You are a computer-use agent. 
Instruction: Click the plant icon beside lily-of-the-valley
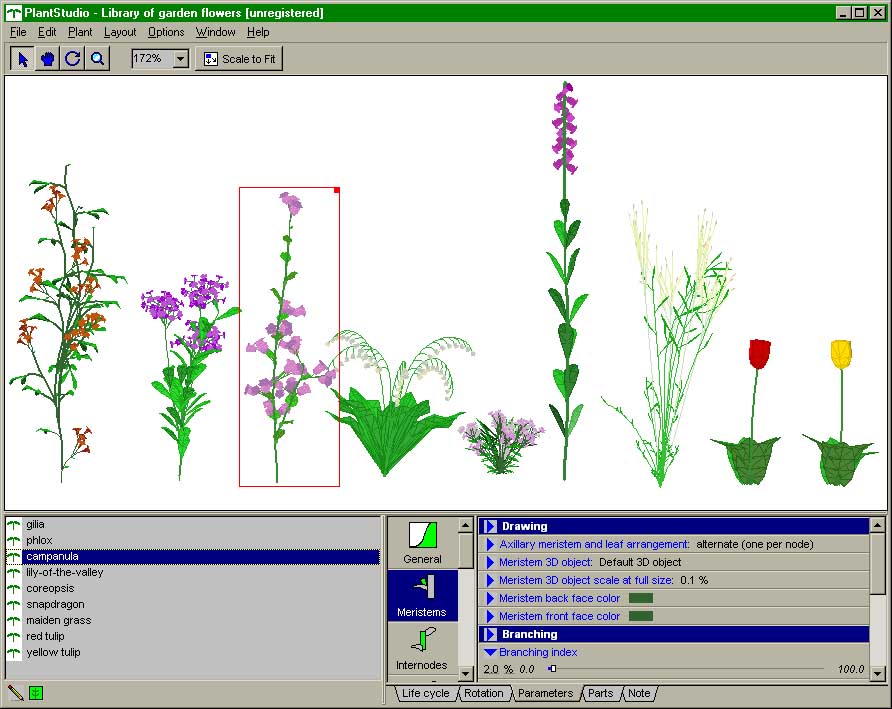[x=14, y=572]
